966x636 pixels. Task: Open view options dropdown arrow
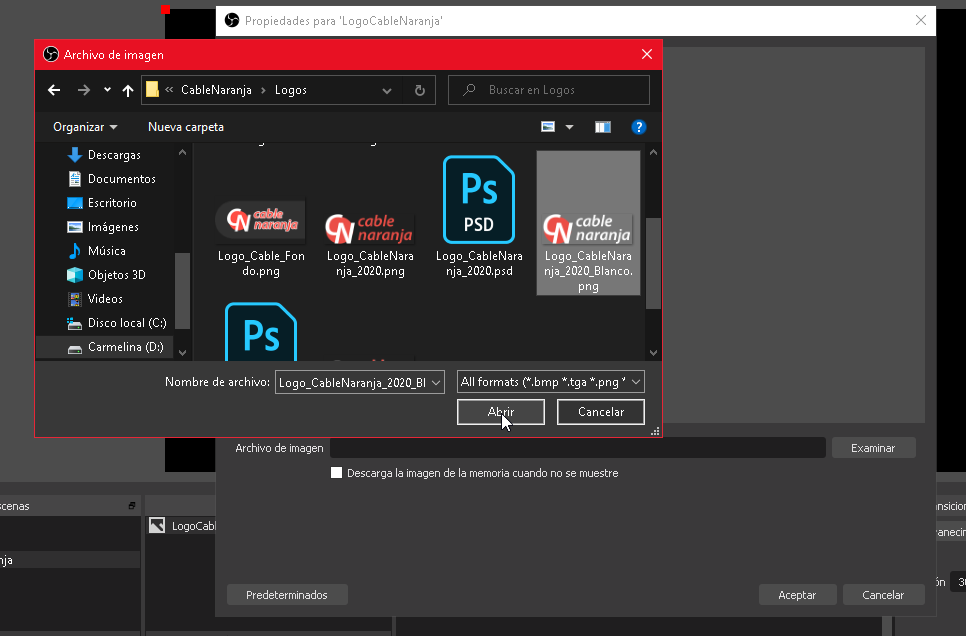(x=569, y=128)
